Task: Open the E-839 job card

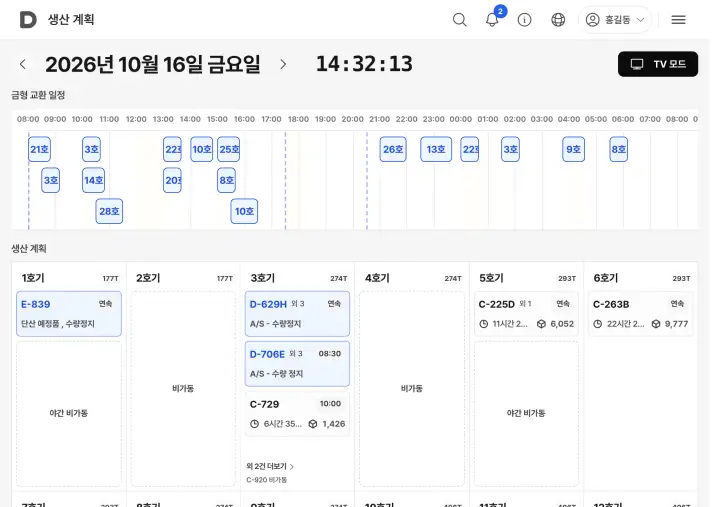Action: 69,314
